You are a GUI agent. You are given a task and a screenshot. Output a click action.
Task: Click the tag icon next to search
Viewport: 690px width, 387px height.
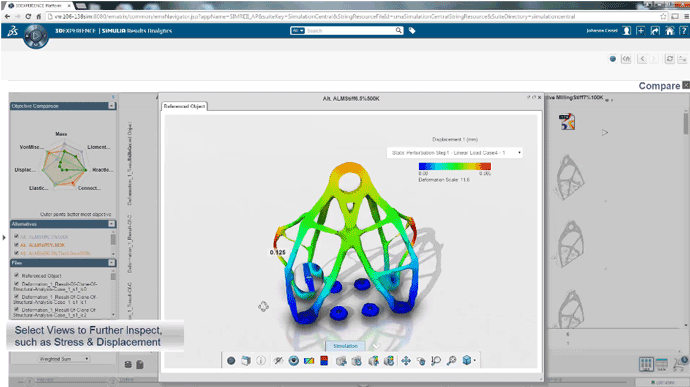point(412,30)
